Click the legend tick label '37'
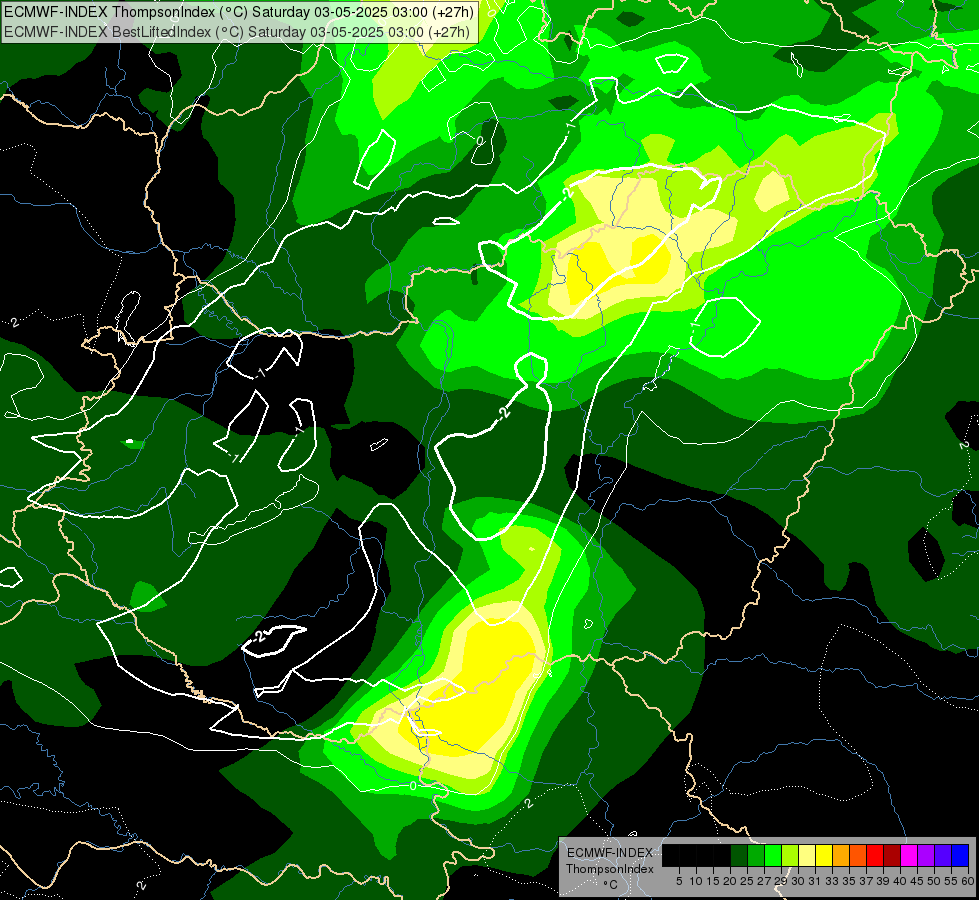Screen dimensions: 979x900 (x=866, y=881)
